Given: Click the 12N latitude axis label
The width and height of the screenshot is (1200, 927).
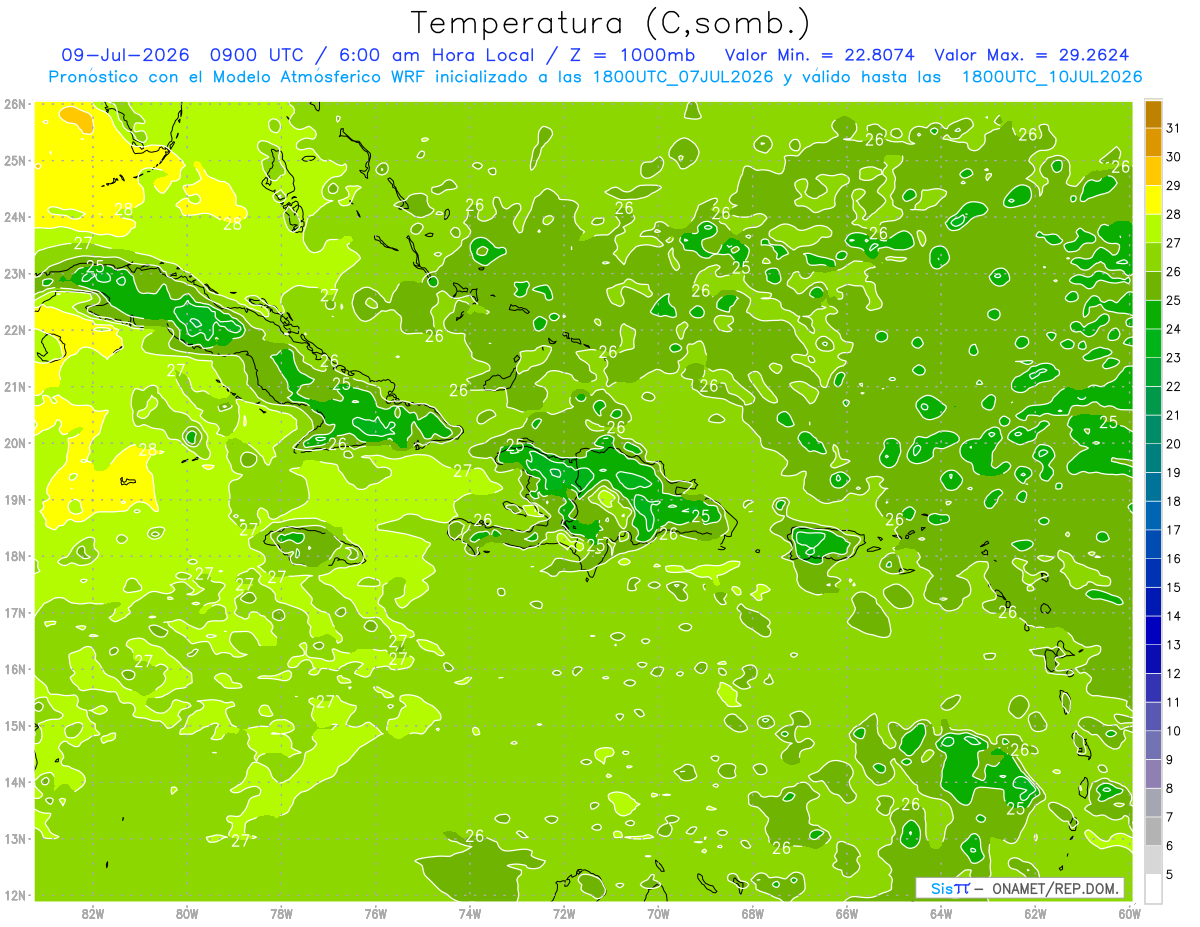Looking at the screenshot, I should 15,895.
